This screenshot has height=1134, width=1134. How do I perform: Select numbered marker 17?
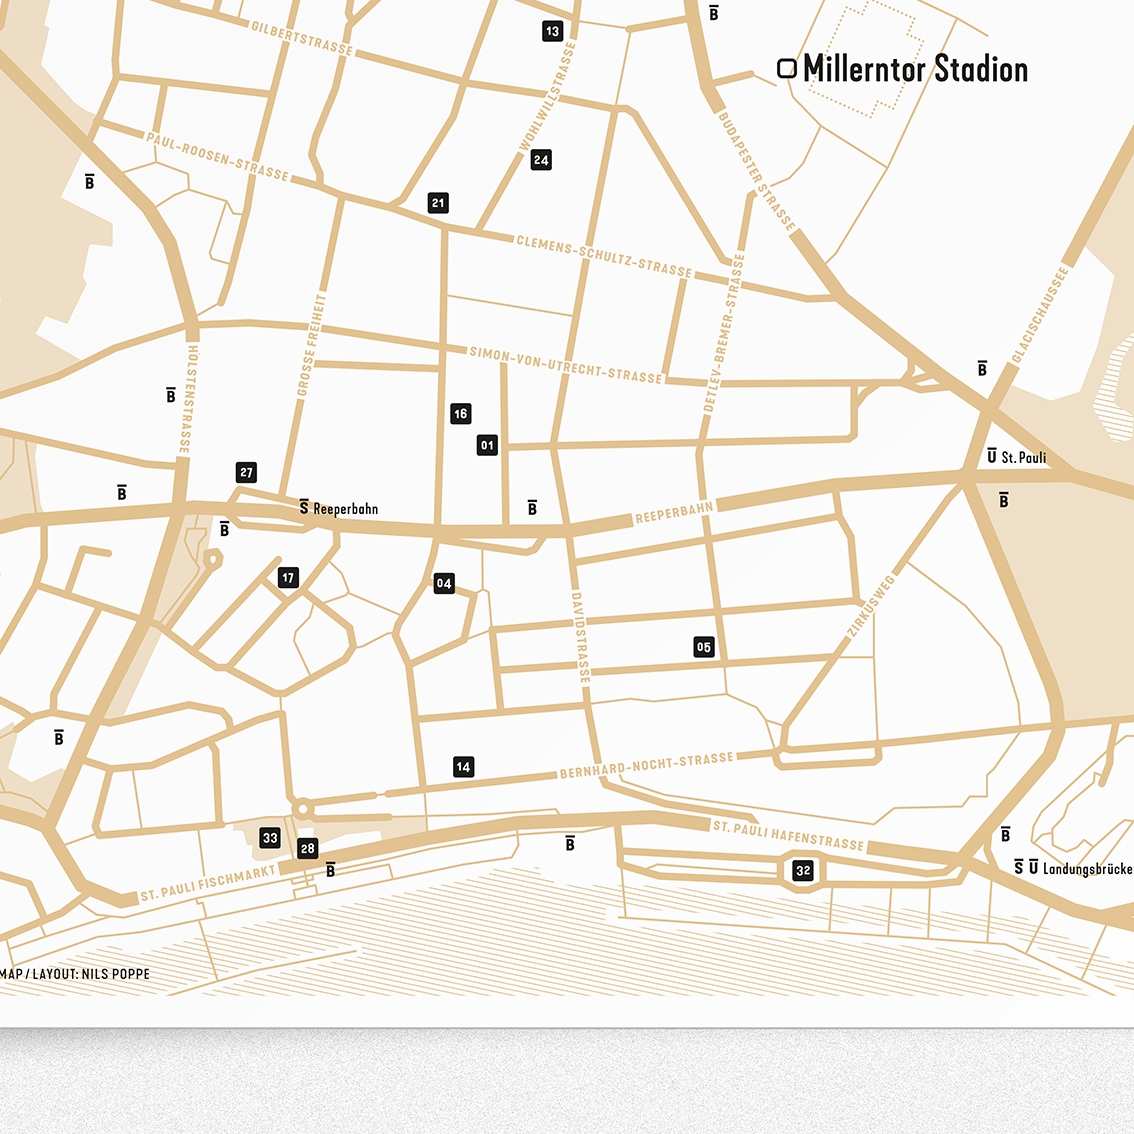(x=288, y=578)
